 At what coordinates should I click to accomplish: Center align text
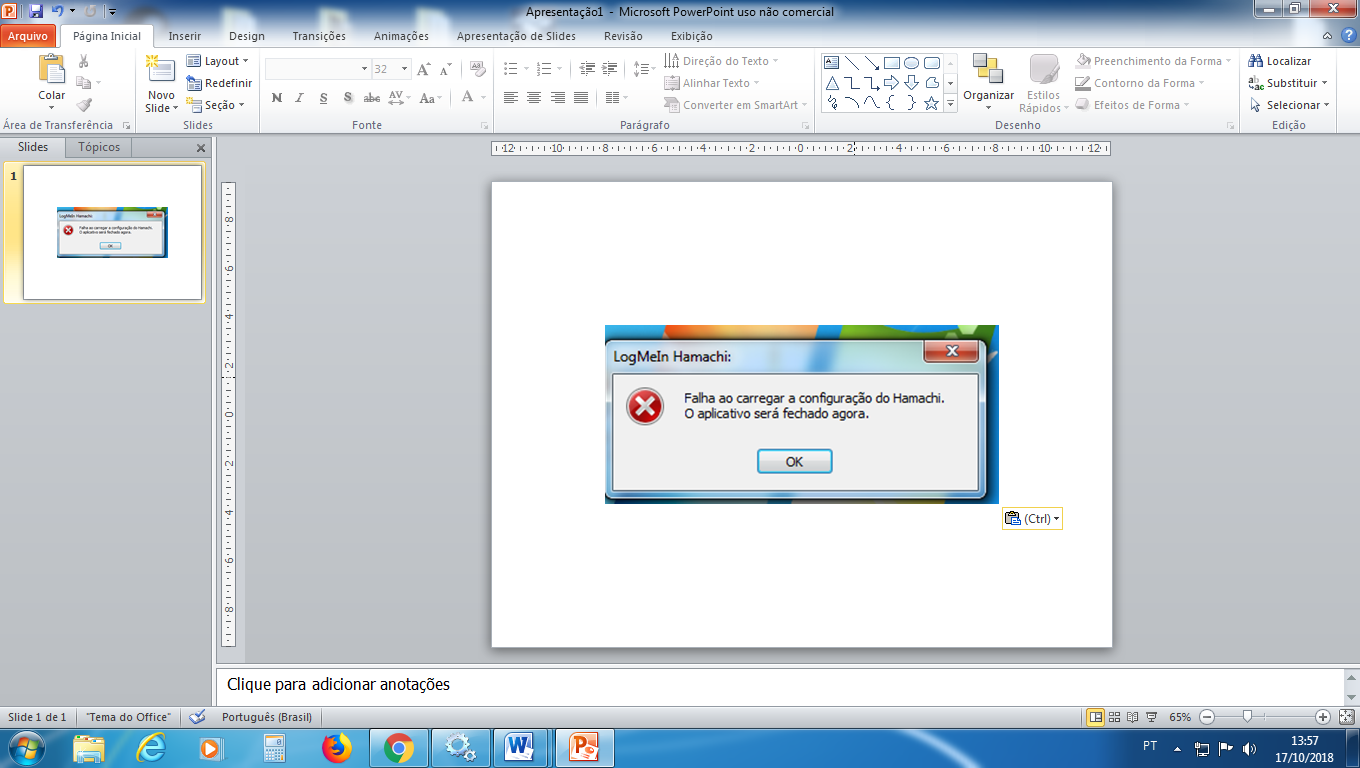pos(534,98)
